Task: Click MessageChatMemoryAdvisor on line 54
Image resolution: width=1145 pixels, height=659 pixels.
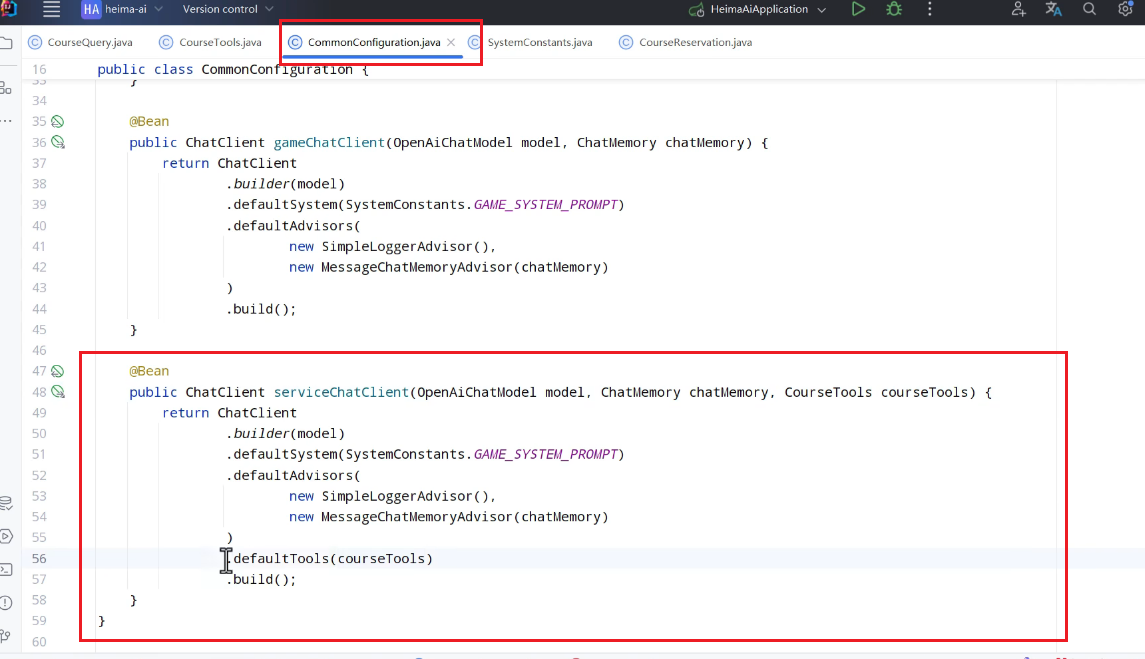Action: pos(417,517)
